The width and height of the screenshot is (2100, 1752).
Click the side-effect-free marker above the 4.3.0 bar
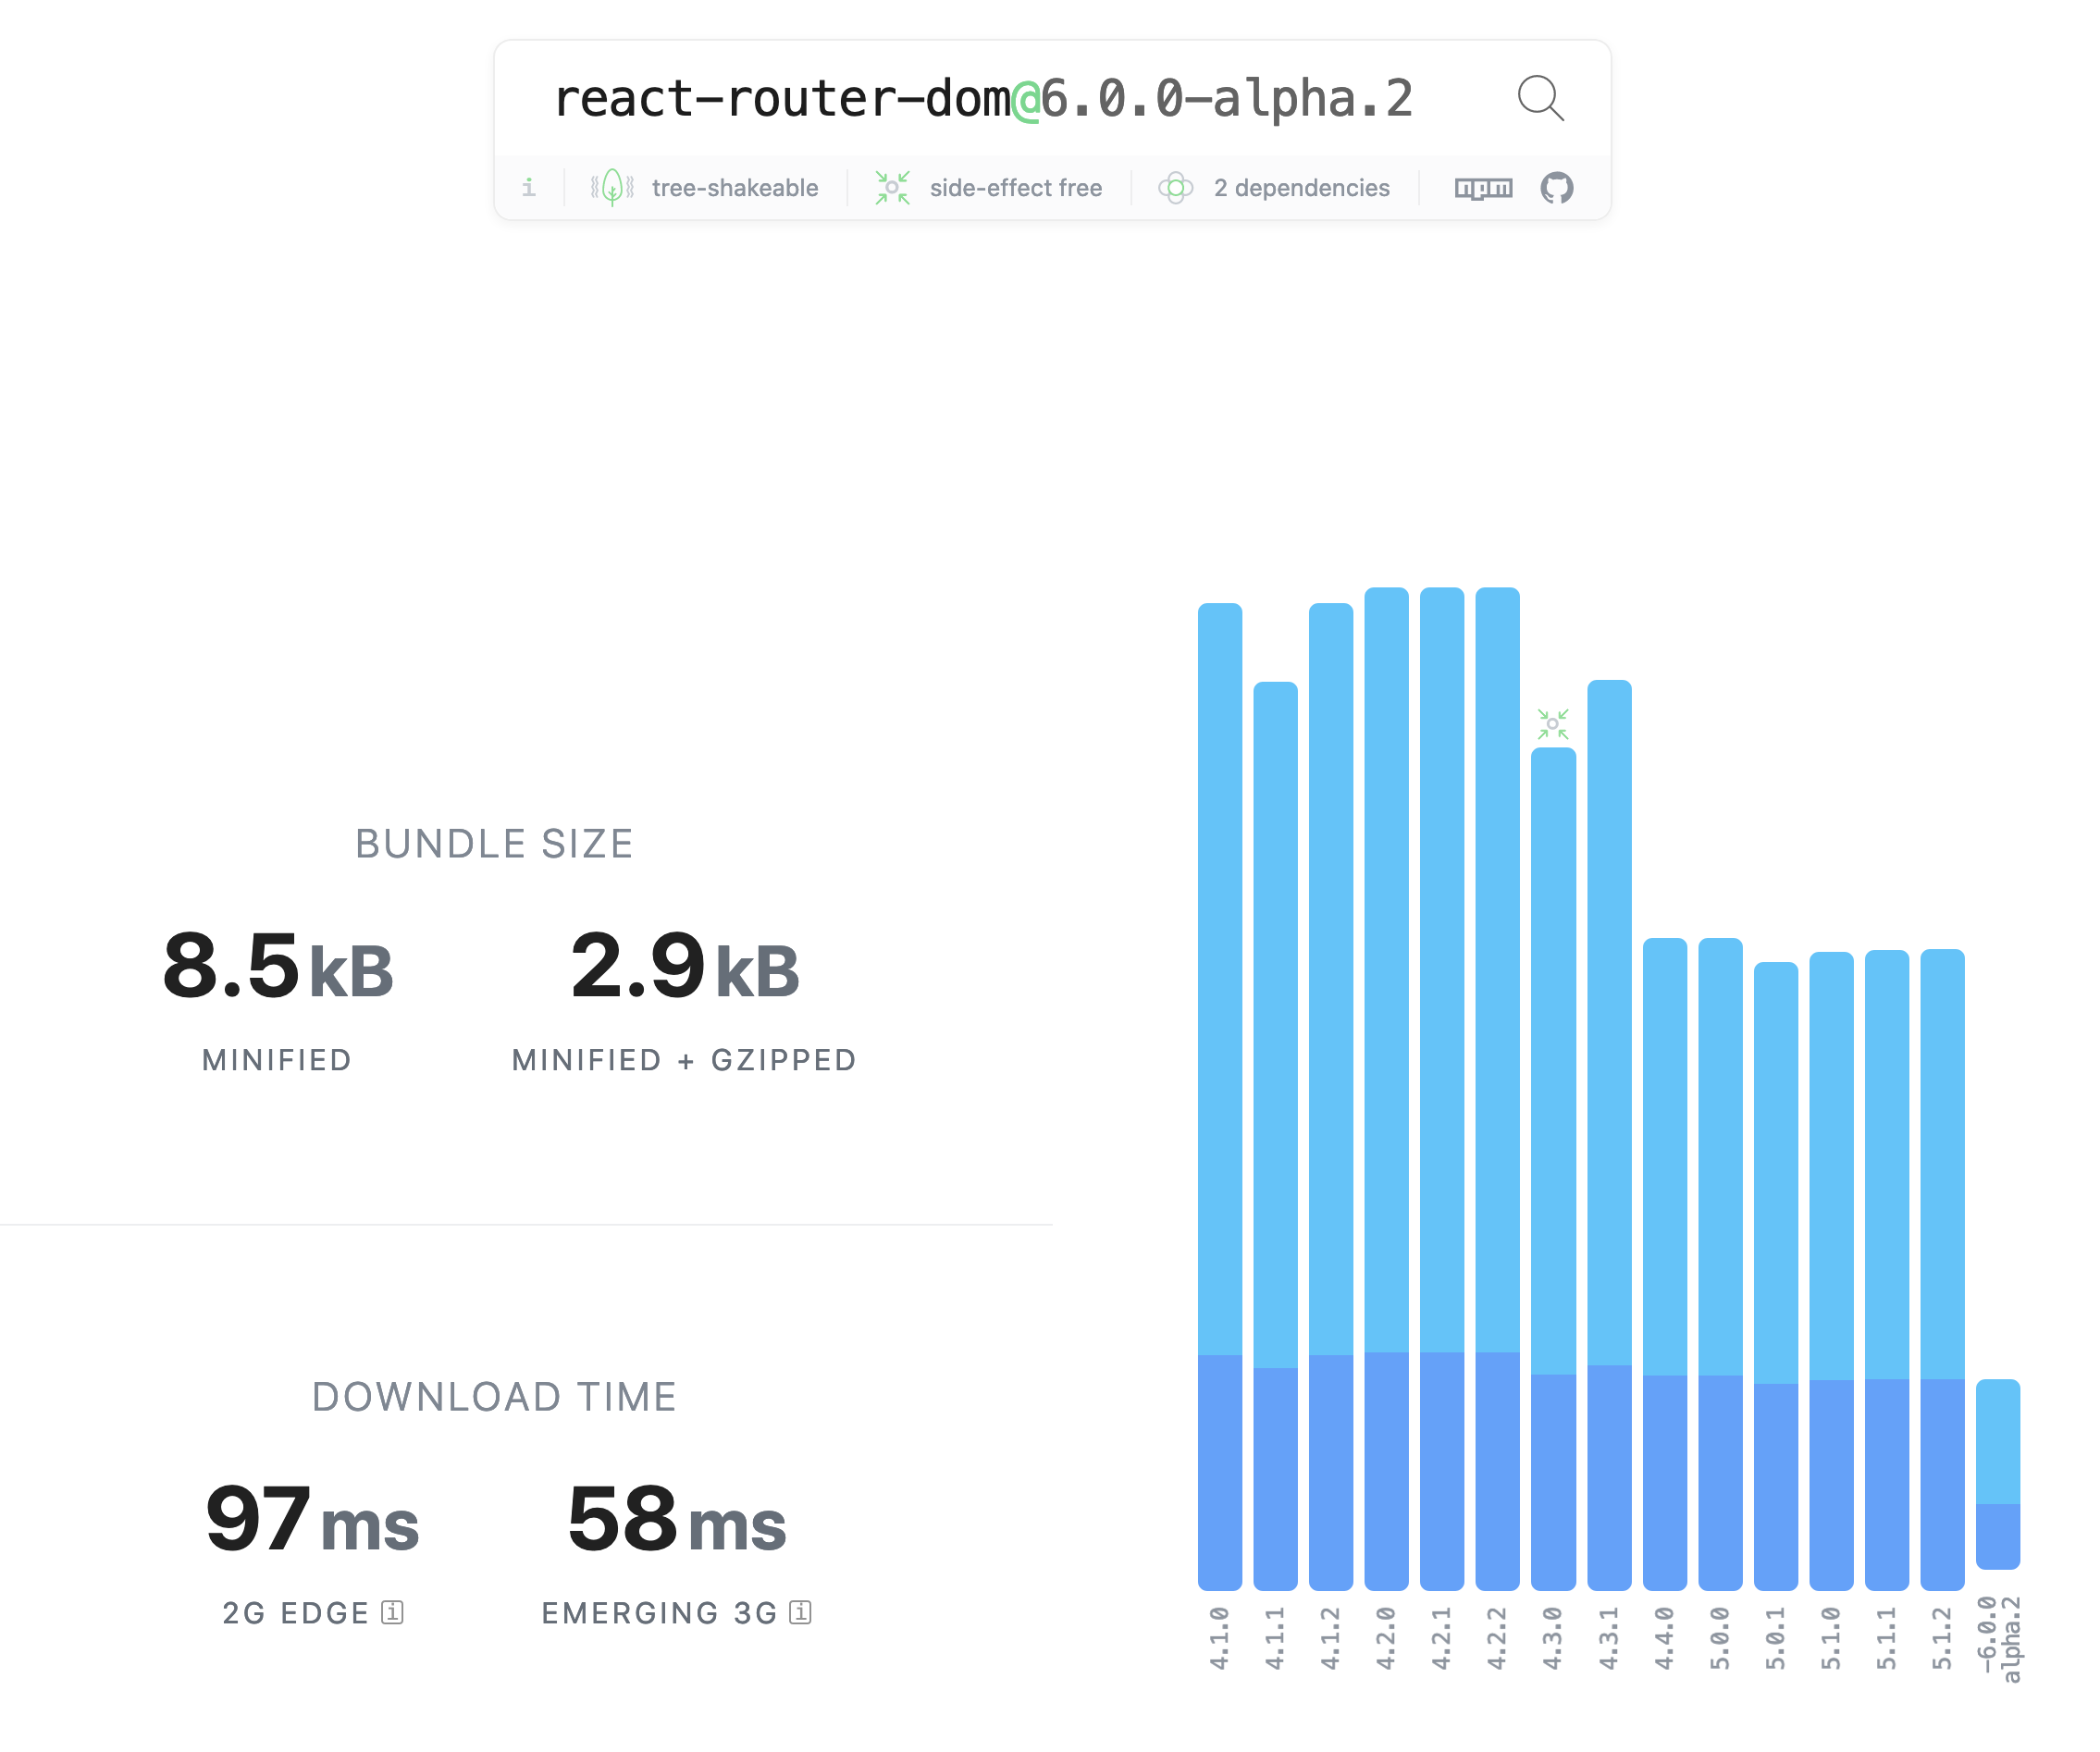click(1553, 722)
